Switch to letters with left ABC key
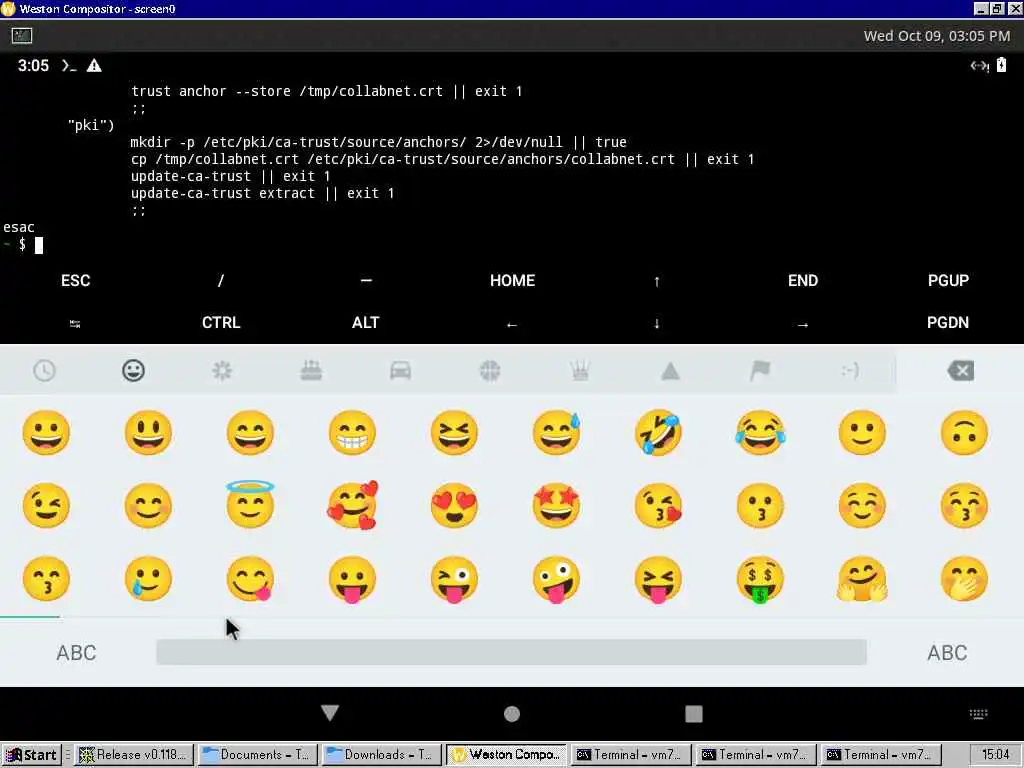1024x768 pixels. click(x=76, y=652)
